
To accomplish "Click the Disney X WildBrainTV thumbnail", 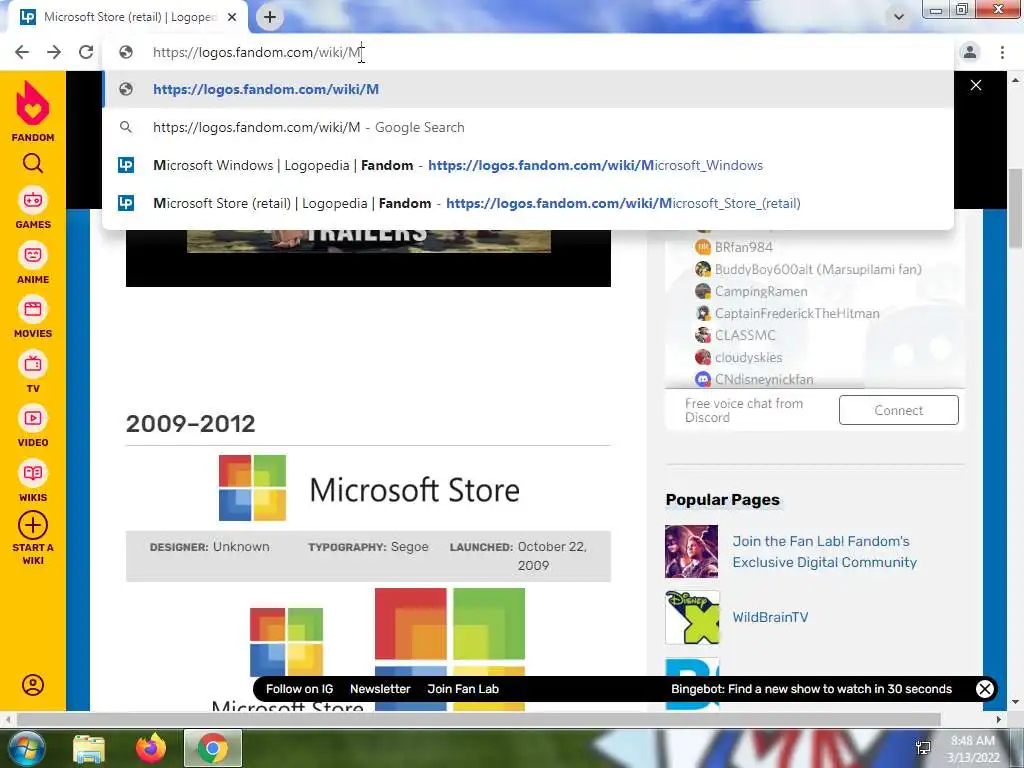I will 692,617.
